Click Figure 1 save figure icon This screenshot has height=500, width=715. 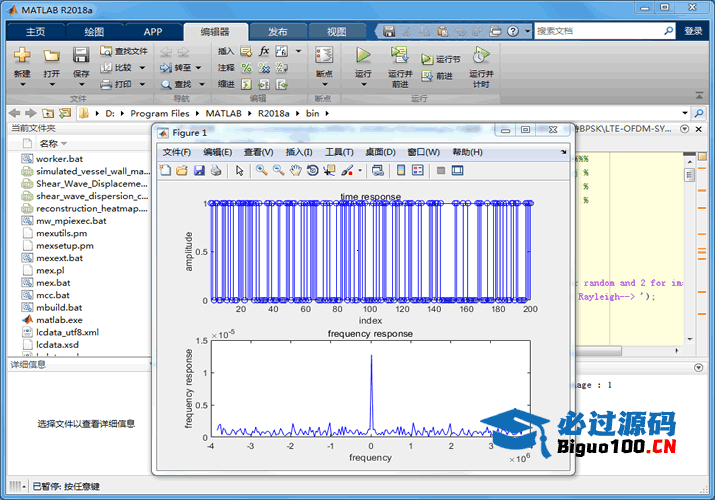click(199, 170)
